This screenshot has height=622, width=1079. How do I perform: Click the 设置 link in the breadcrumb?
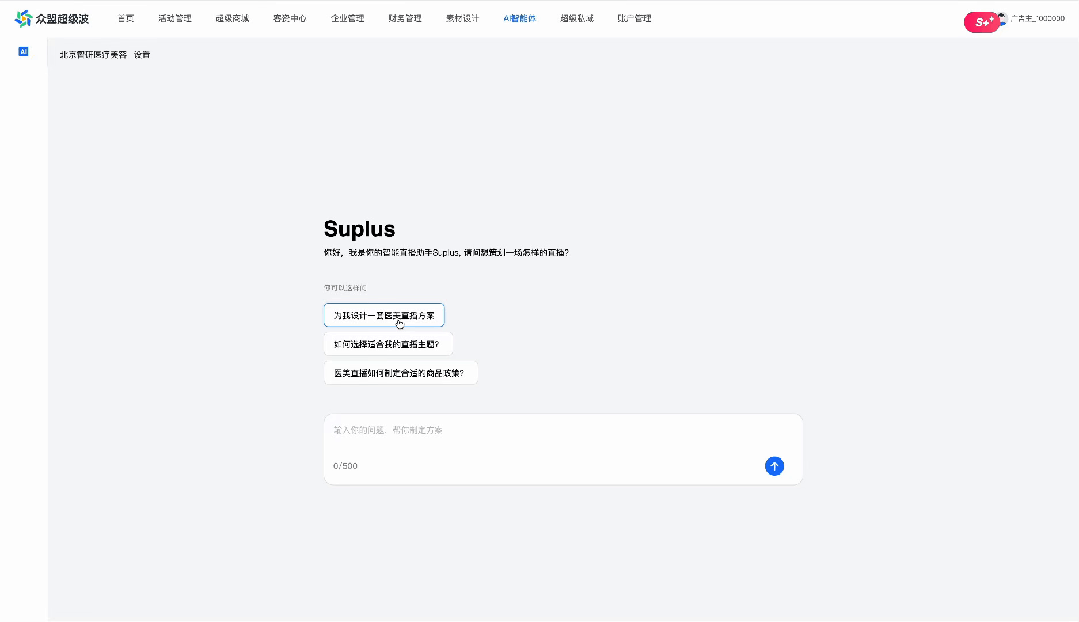(142, 54)
